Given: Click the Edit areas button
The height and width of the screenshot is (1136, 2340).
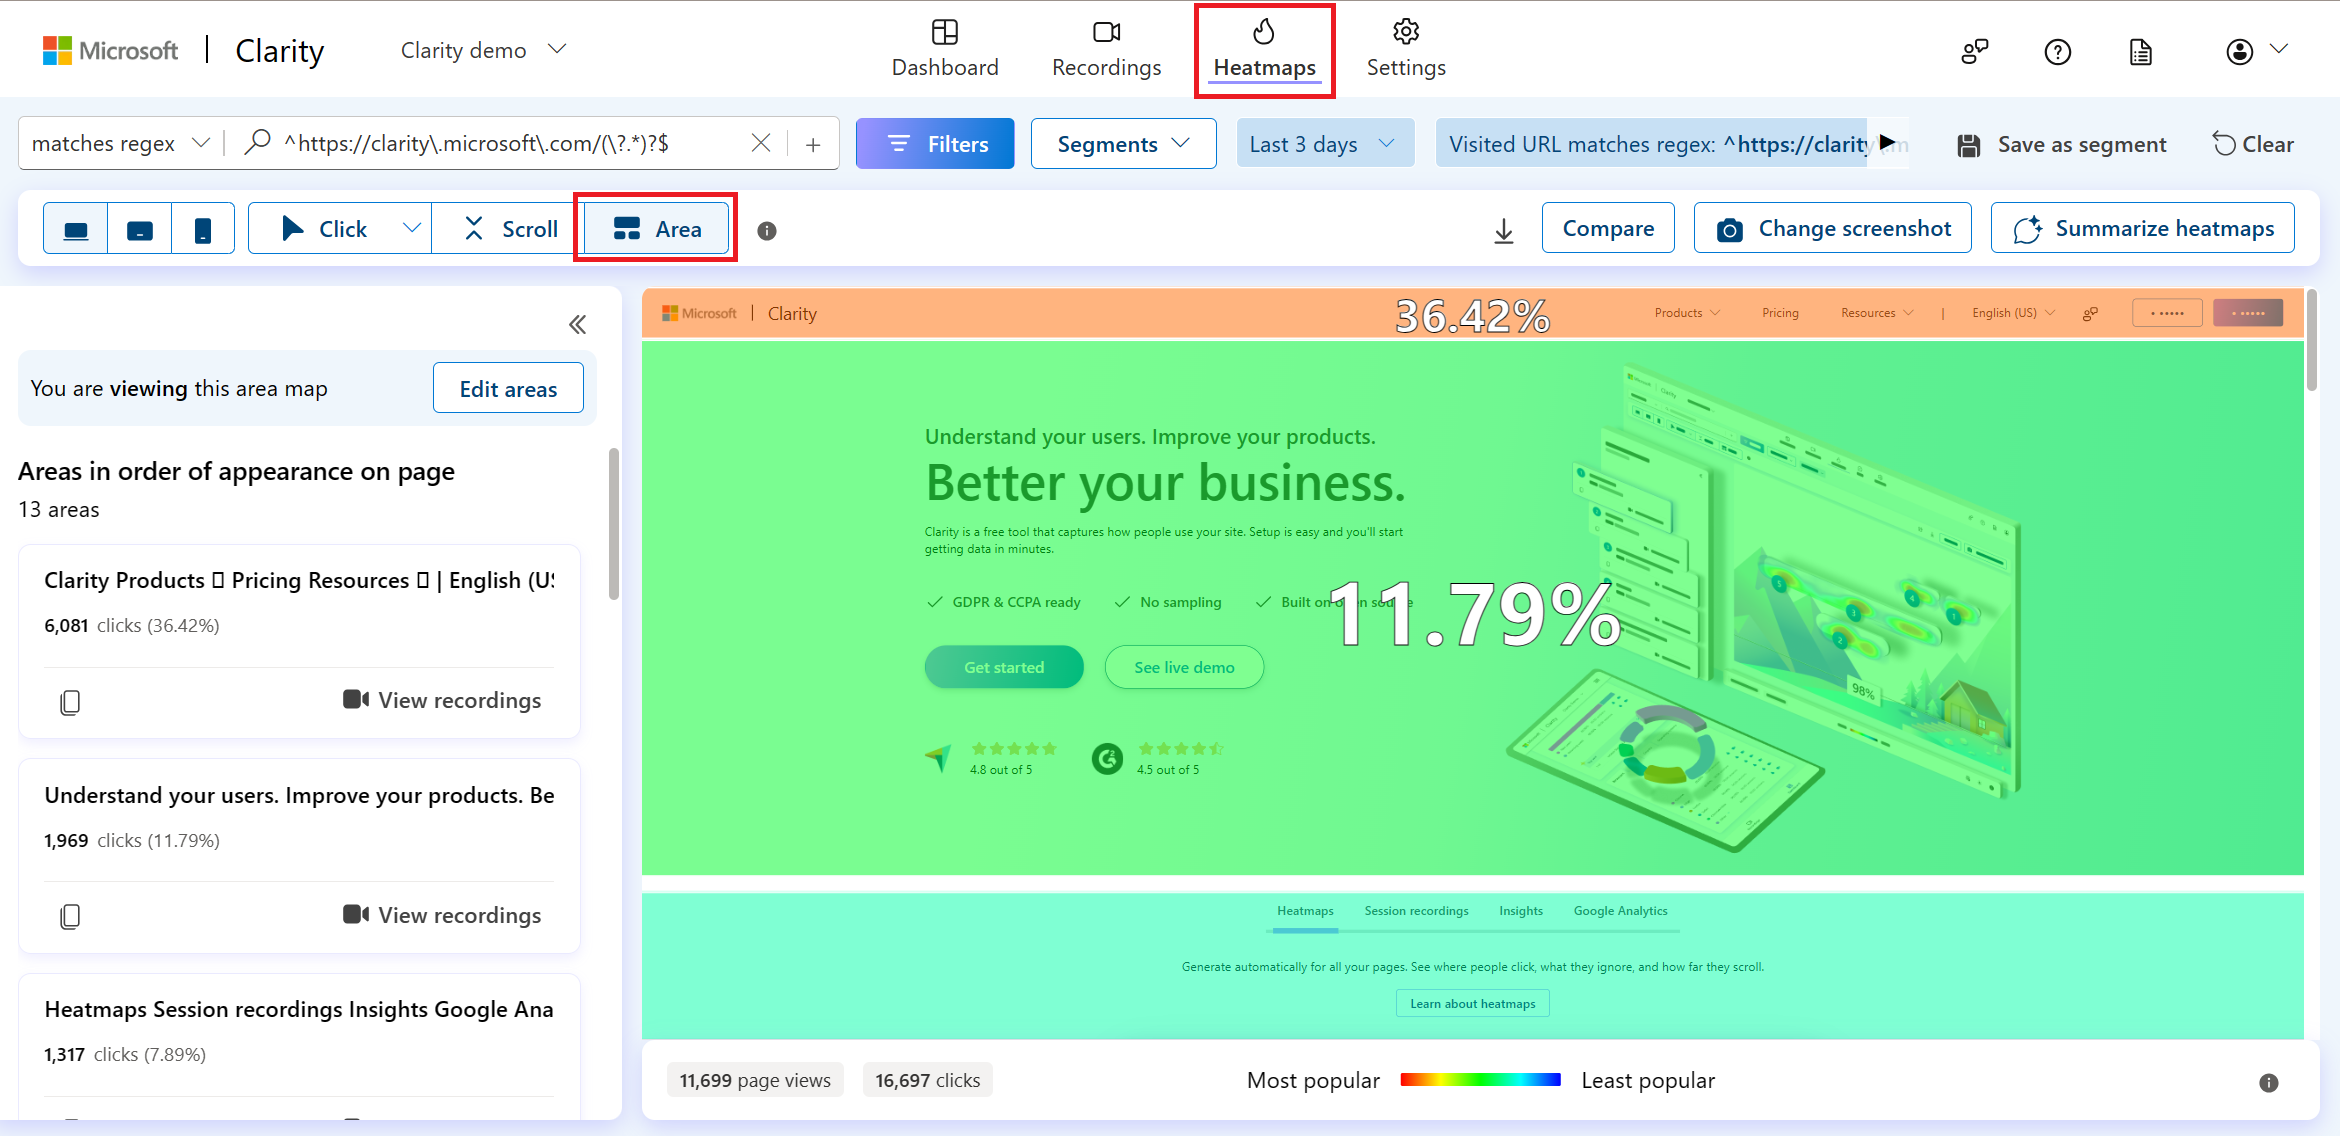Looking at the screenshot, I should [508, 389].
